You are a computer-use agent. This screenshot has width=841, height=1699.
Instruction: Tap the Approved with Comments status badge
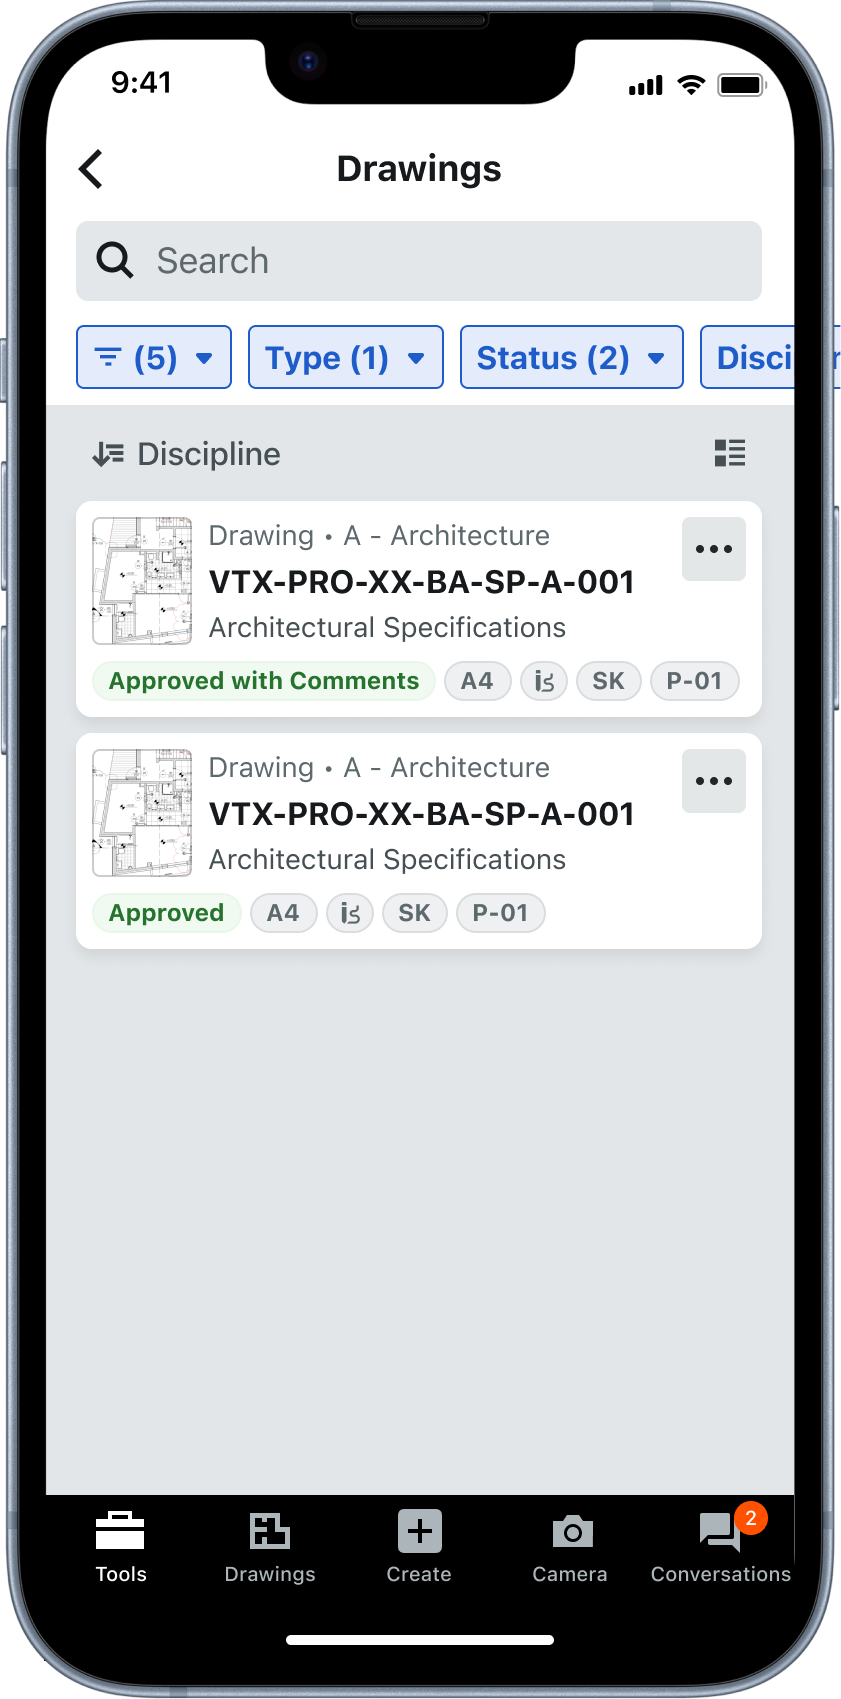pos(264,681)
